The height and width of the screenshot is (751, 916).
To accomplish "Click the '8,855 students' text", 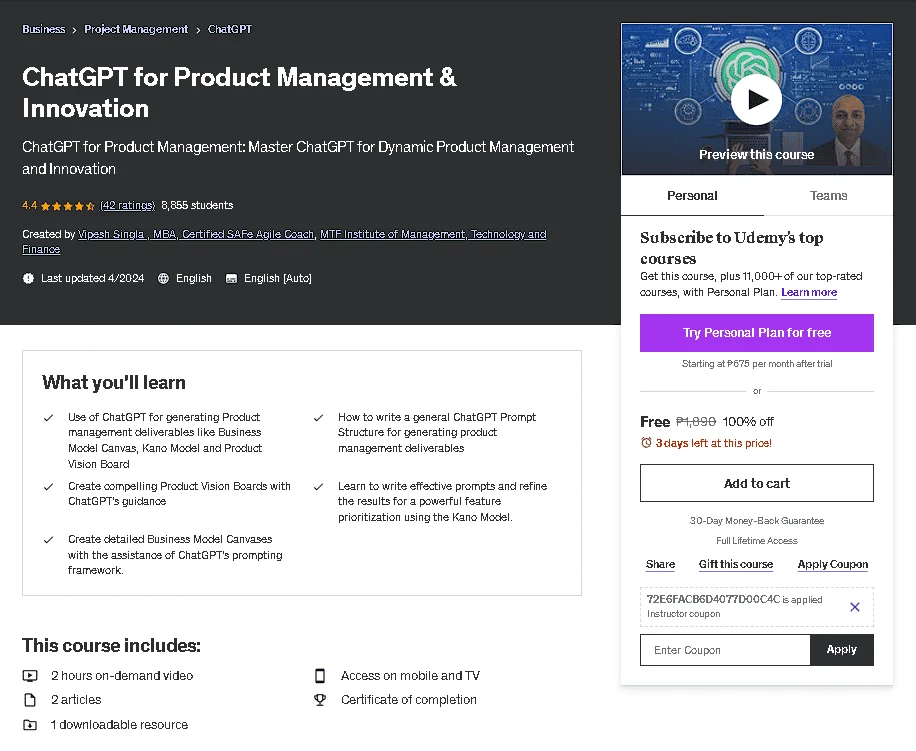I will tap(197, 205).
